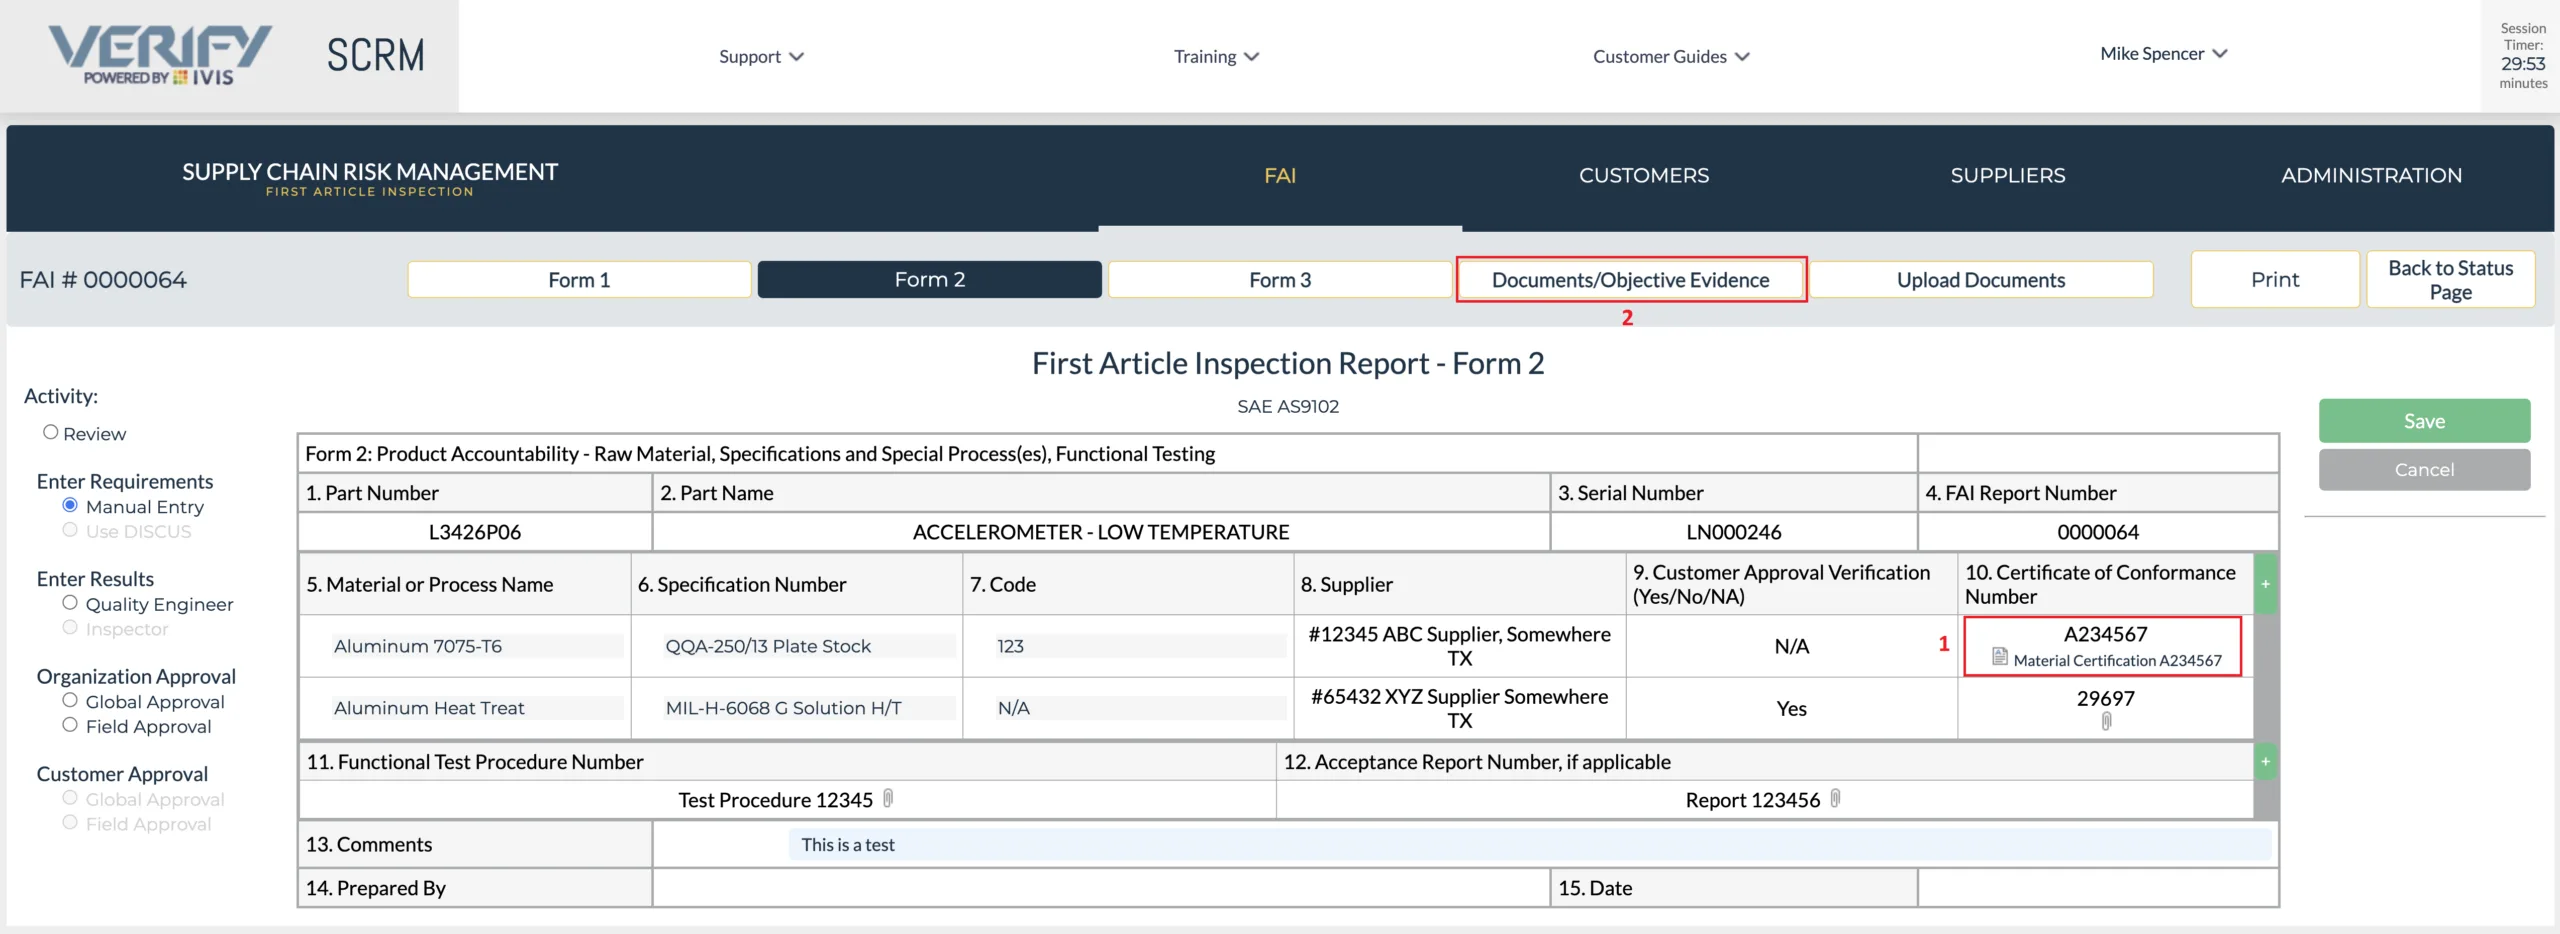
Task: Select the Quality Engineer radio button
Action: click(70, 602)
